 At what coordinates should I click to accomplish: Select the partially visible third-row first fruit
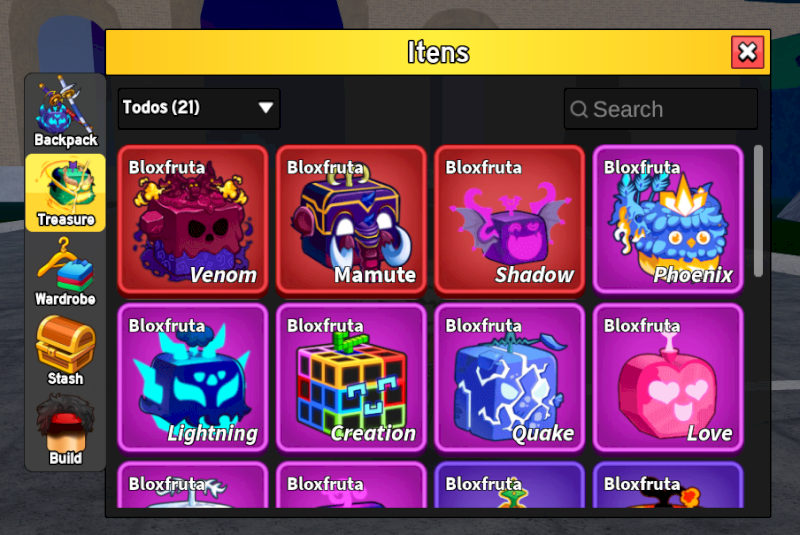click(x=193, y=485)
